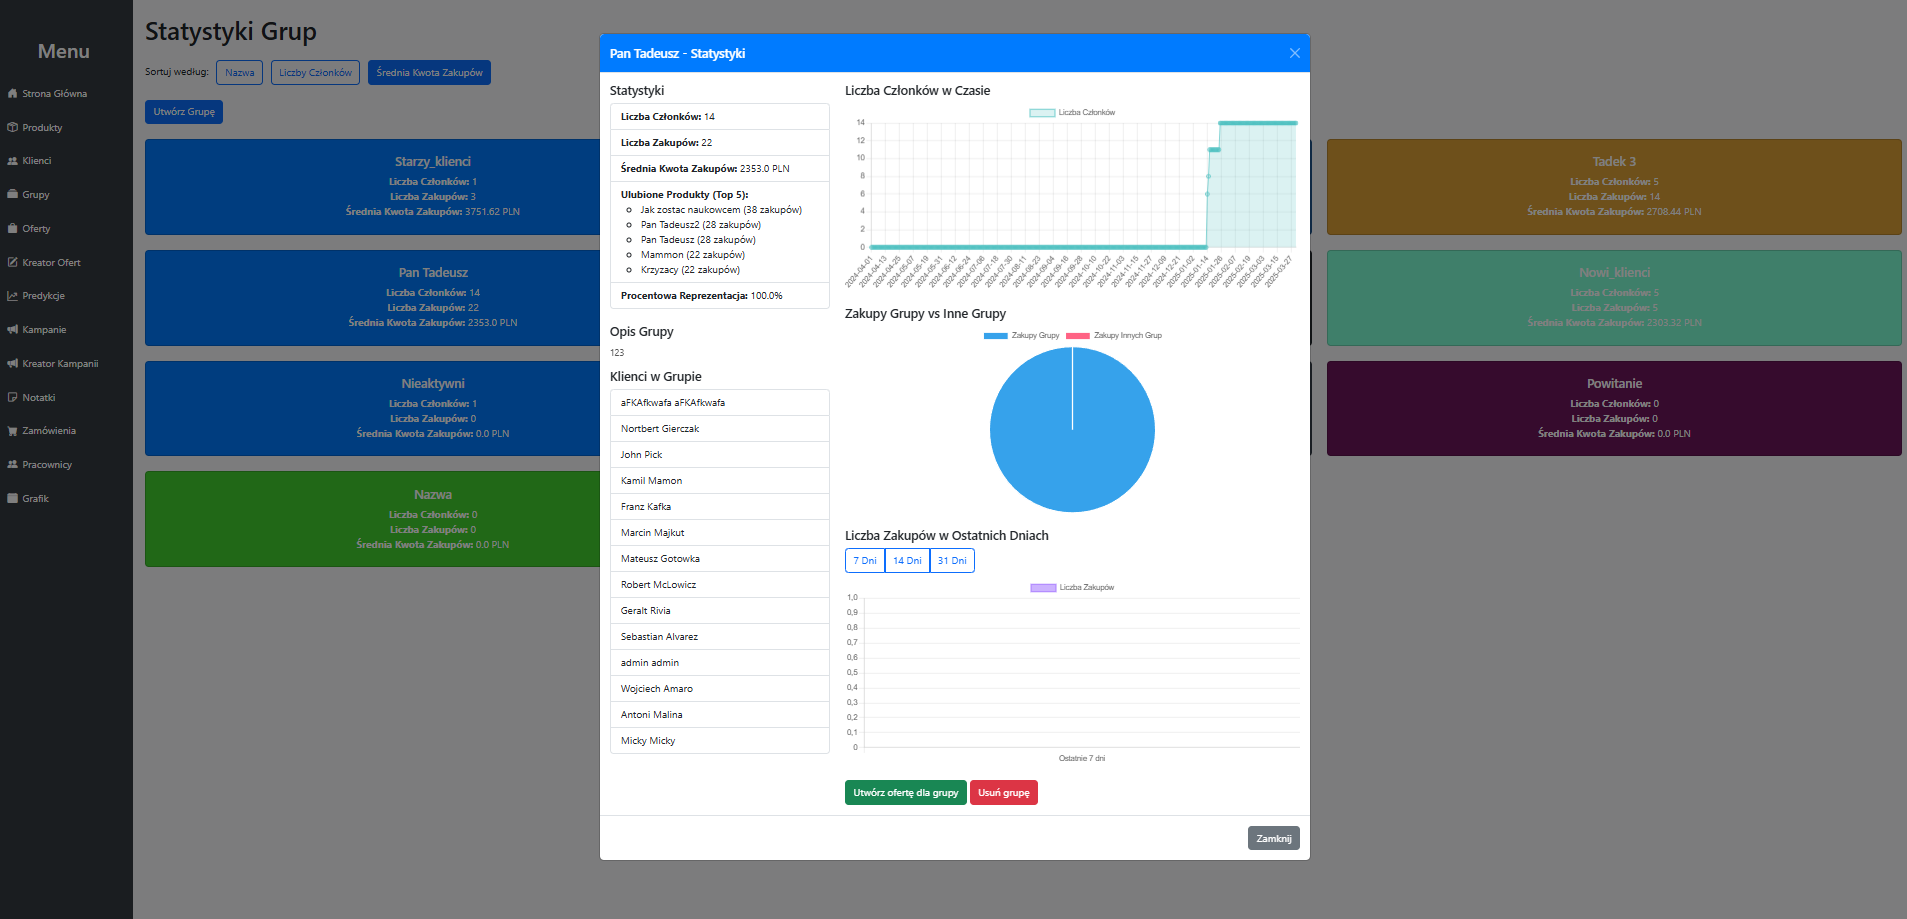Click the red Usuń grupę button
Image resolution: width=1907 pixels, height=919 pixels.
pyautogui.click(x=1004, y=793)
